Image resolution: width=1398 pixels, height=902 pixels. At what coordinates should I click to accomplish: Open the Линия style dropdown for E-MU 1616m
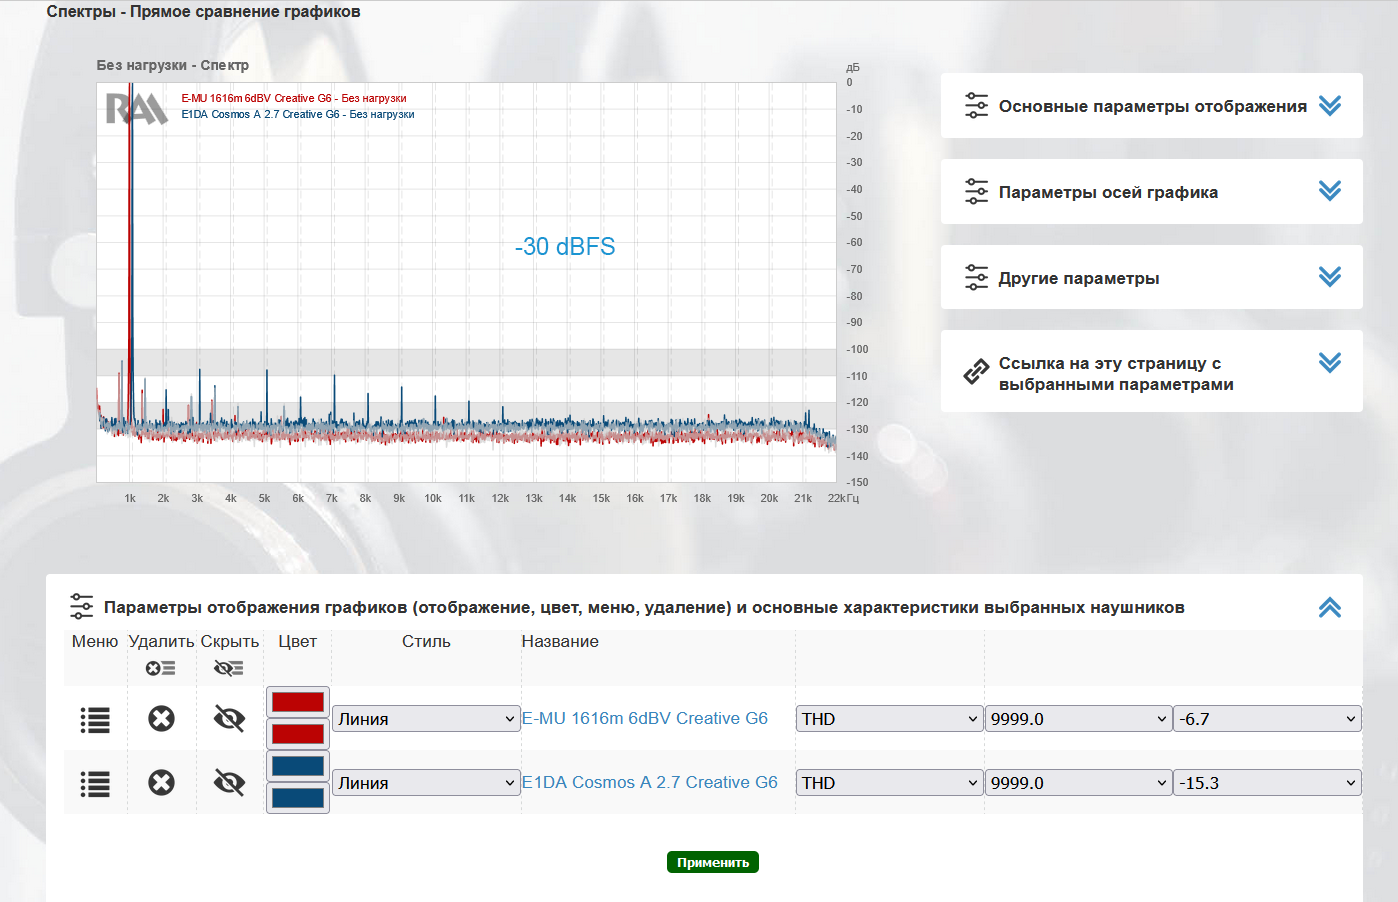point(426,719)
